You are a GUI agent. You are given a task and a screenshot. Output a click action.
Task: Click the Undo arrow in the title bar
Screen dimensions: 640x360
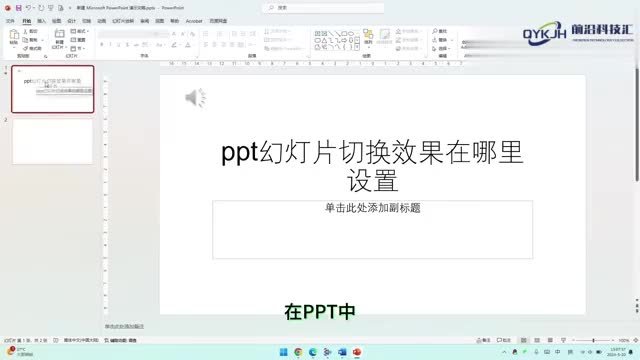click(28, 8)
